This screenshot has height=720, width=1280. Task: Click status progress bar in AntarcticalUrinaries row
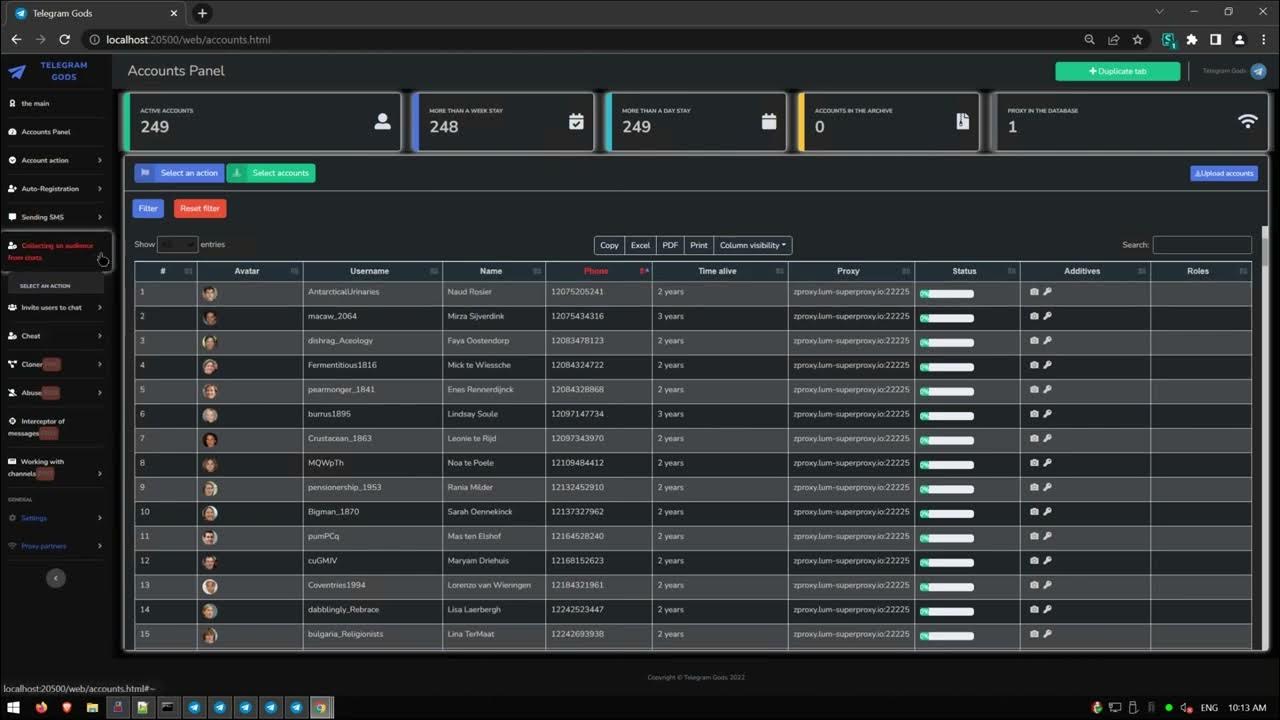tap(947, 293)
